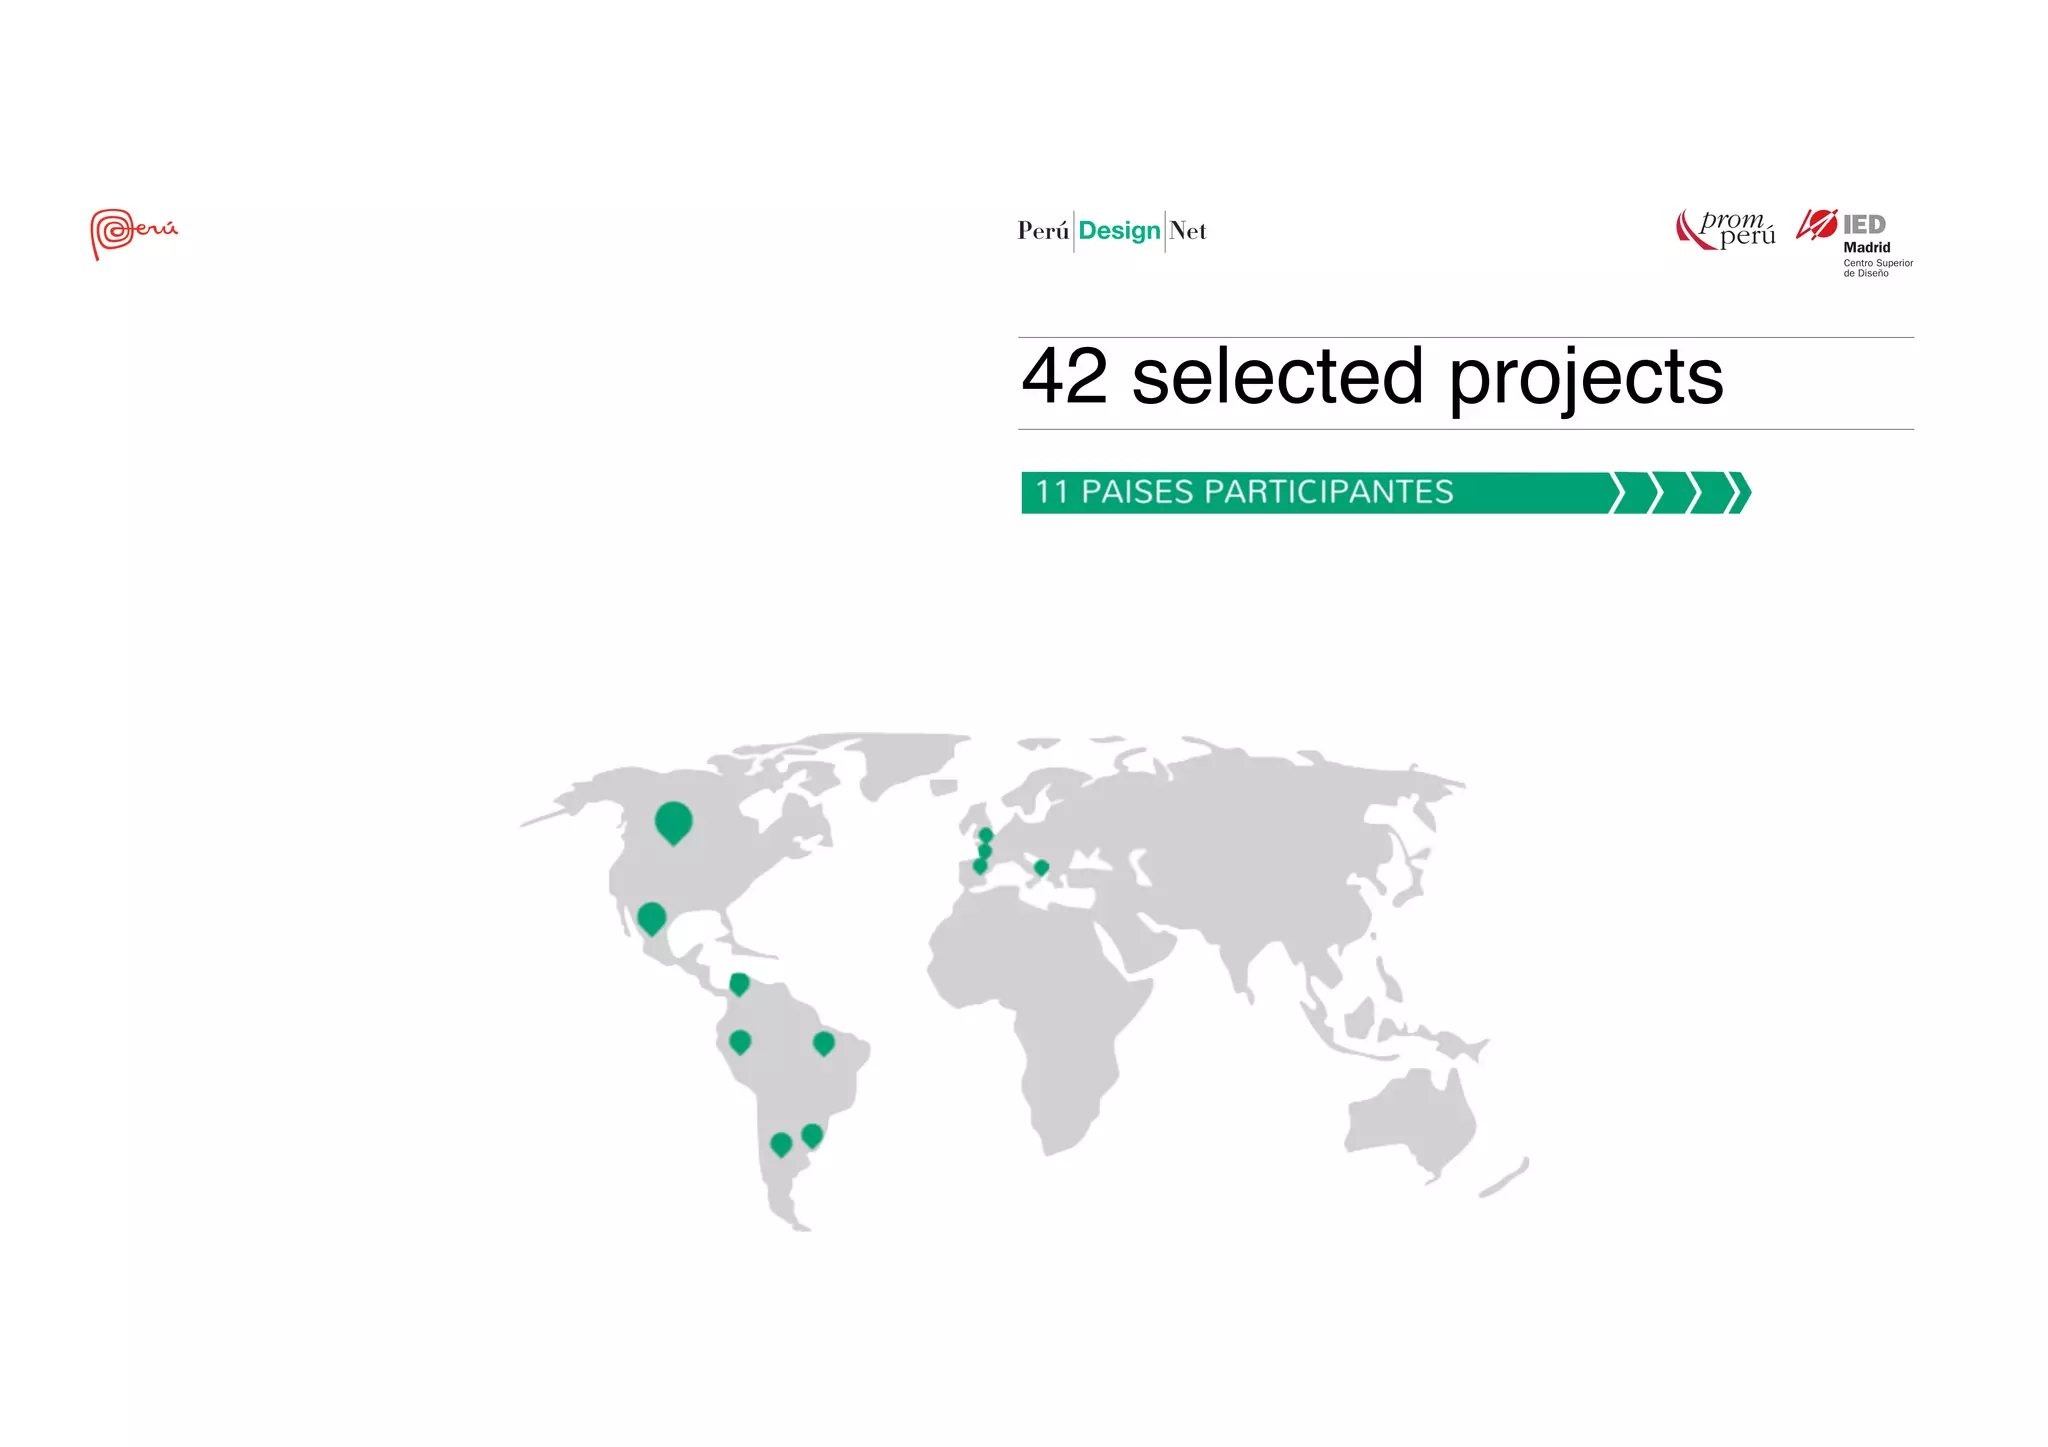Click the map pin over Peru
The image size is (2048, 1447).
(740, 1042)
